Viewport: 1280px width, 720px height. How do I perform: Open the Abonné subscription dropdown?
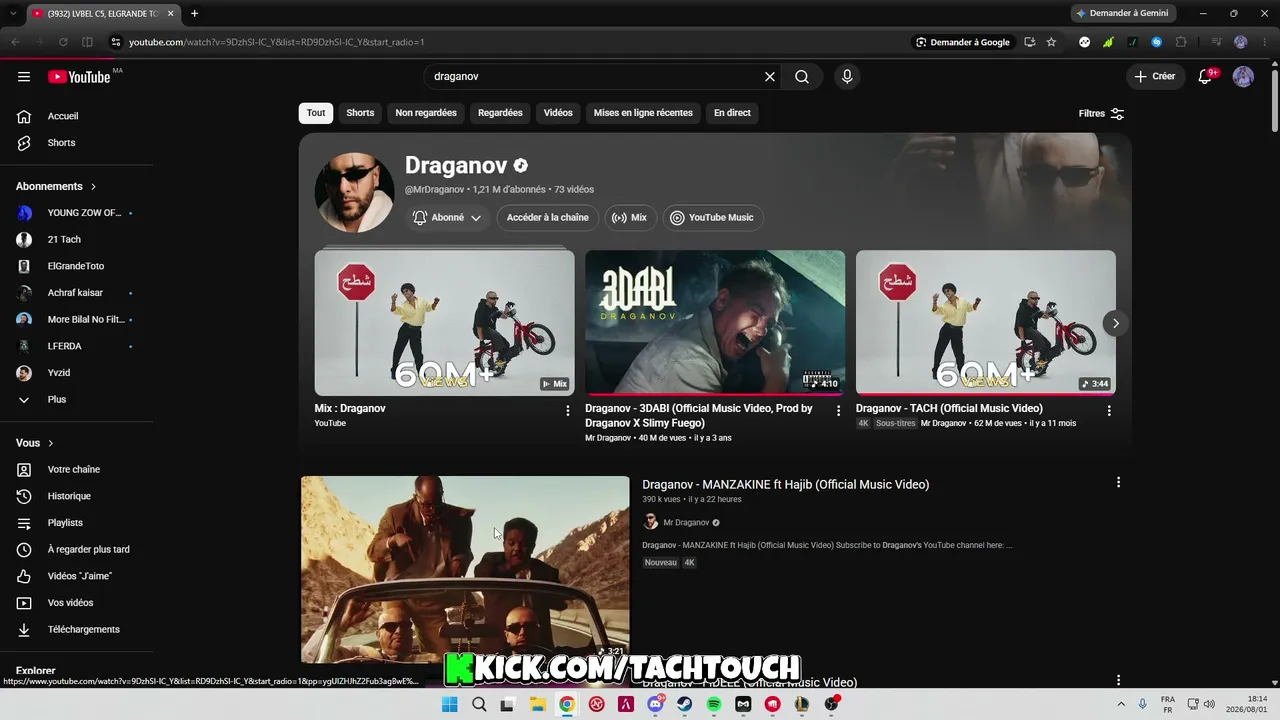point(447,218)
